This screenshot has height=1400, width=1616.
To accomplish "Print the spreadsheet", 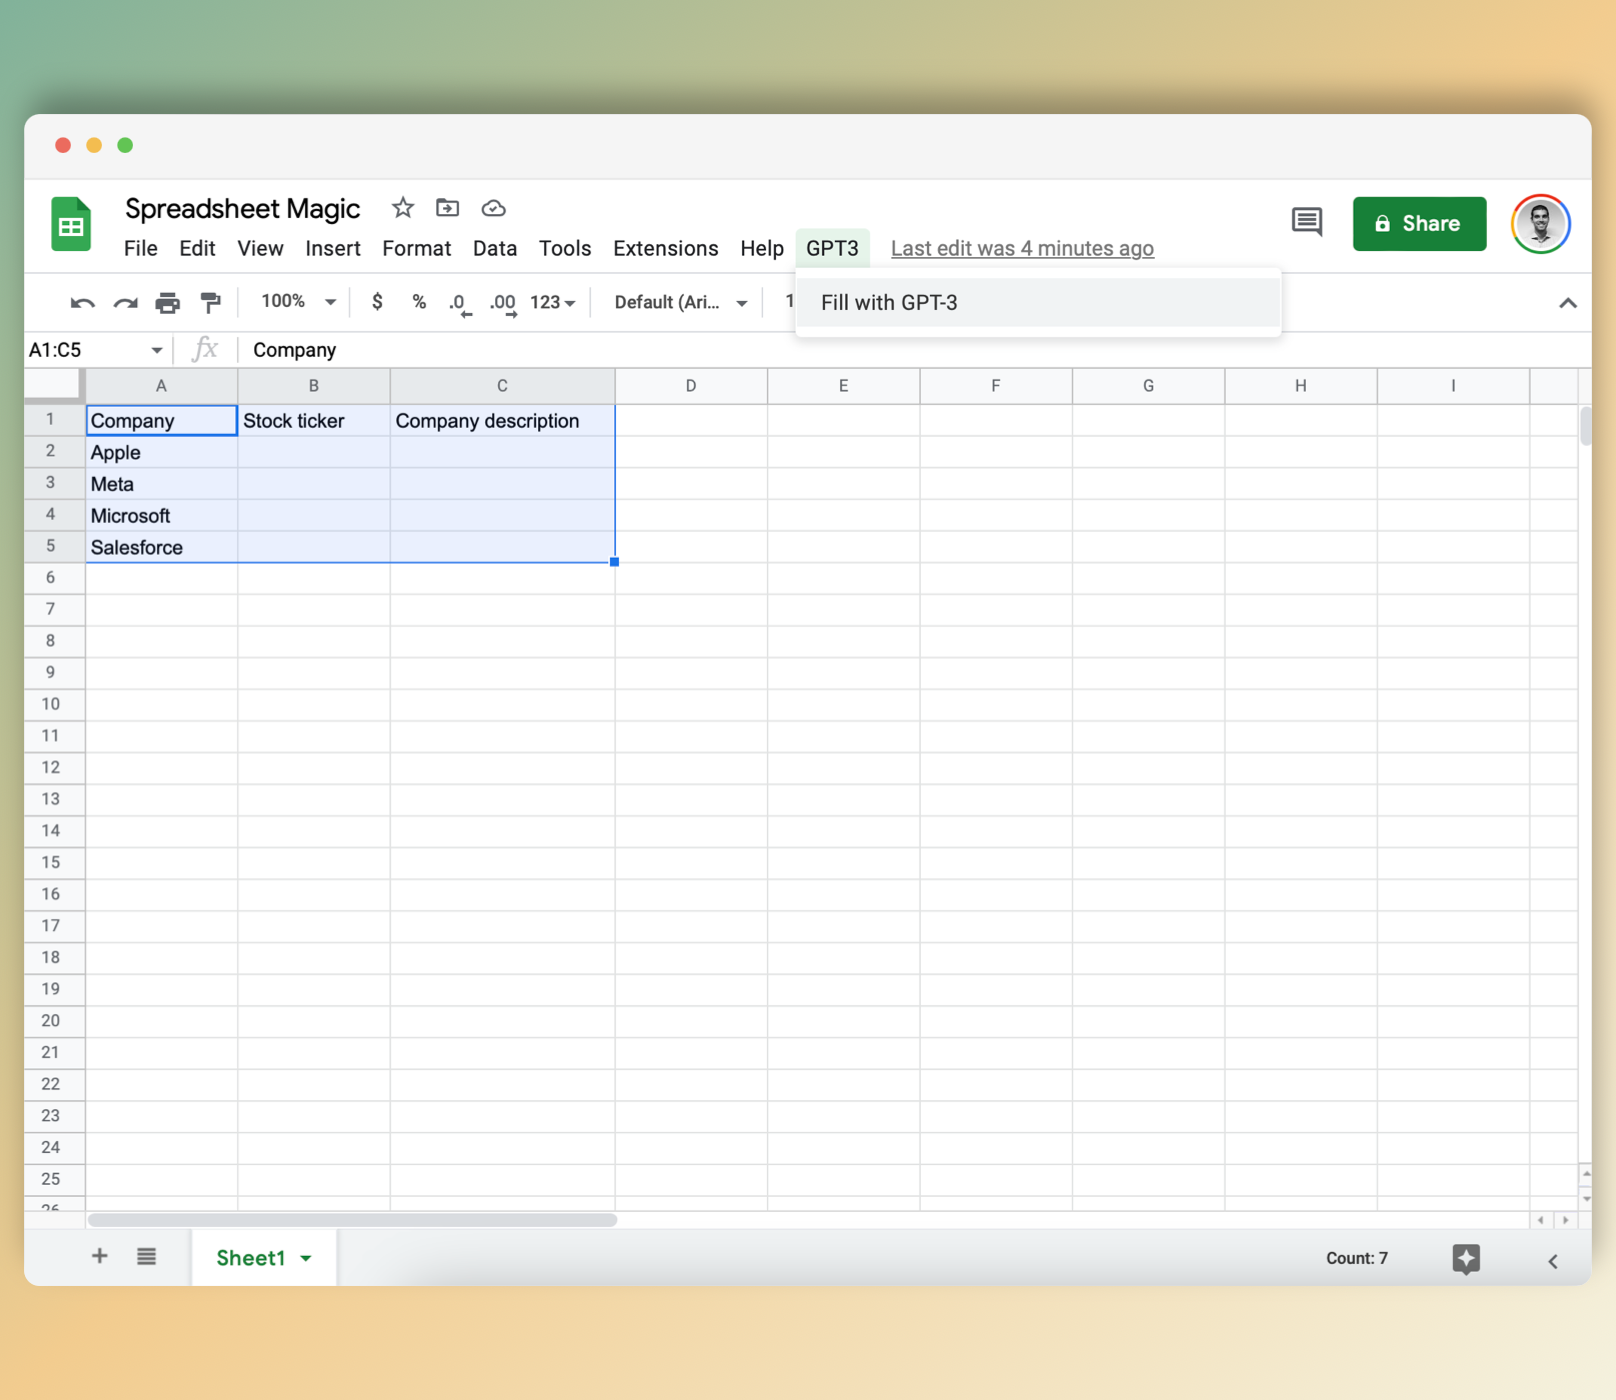I will [x=168, y=302].
